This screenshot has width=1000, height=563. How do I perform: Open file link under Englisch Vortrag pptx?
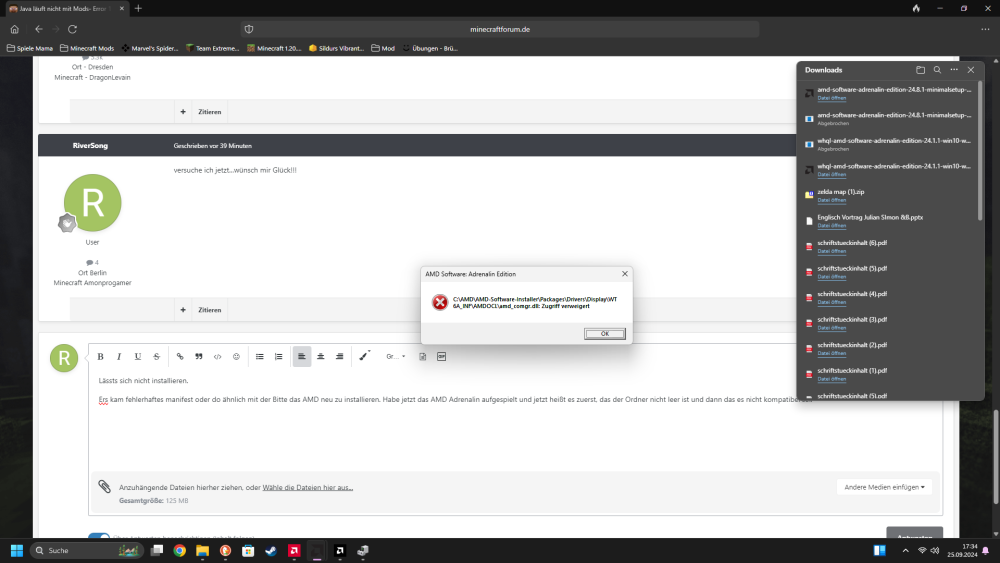832,226
